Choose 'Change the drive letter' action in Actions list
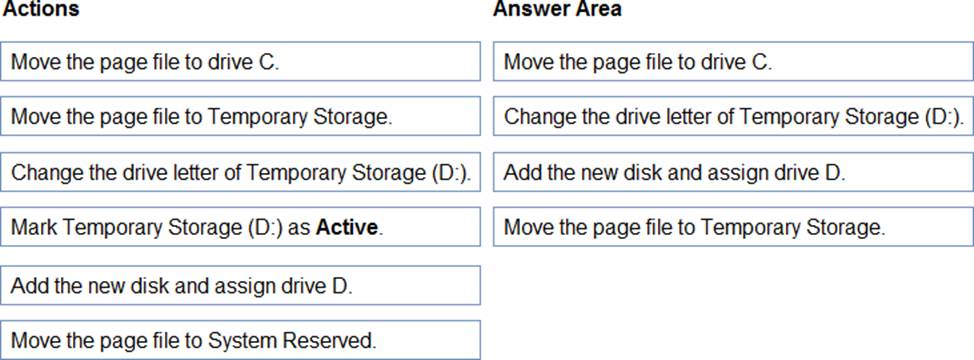974x360 pixels. (x=240, y=172)
